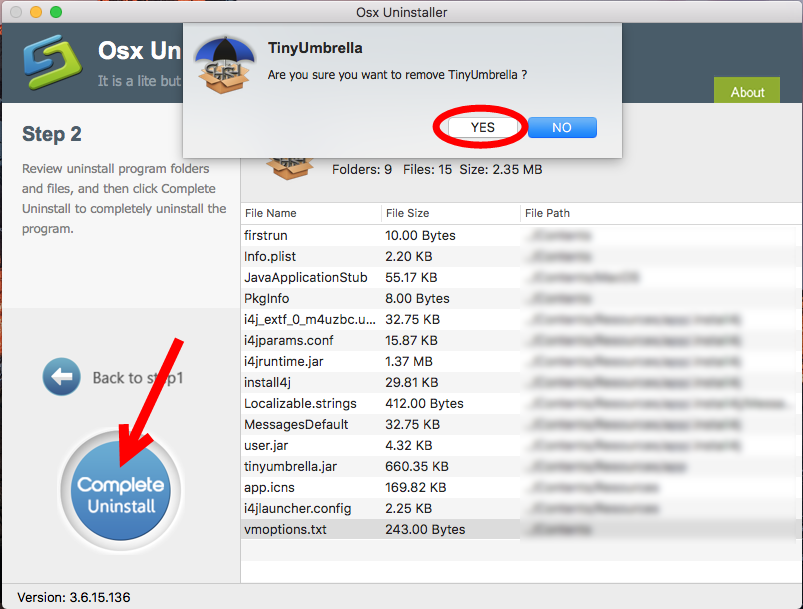Open the About page
Image resolution: width=803 pixels, height=609 pixels.
click(746, 91)
